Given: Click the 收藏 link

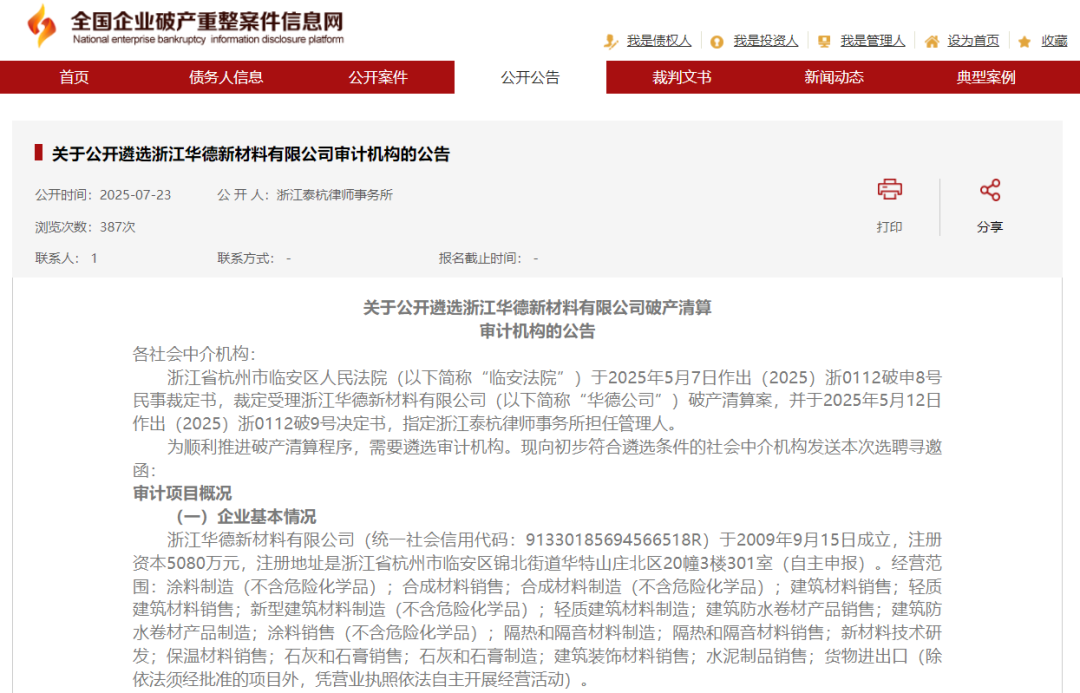Looking at the screenshot, I should coord(1054,41).
